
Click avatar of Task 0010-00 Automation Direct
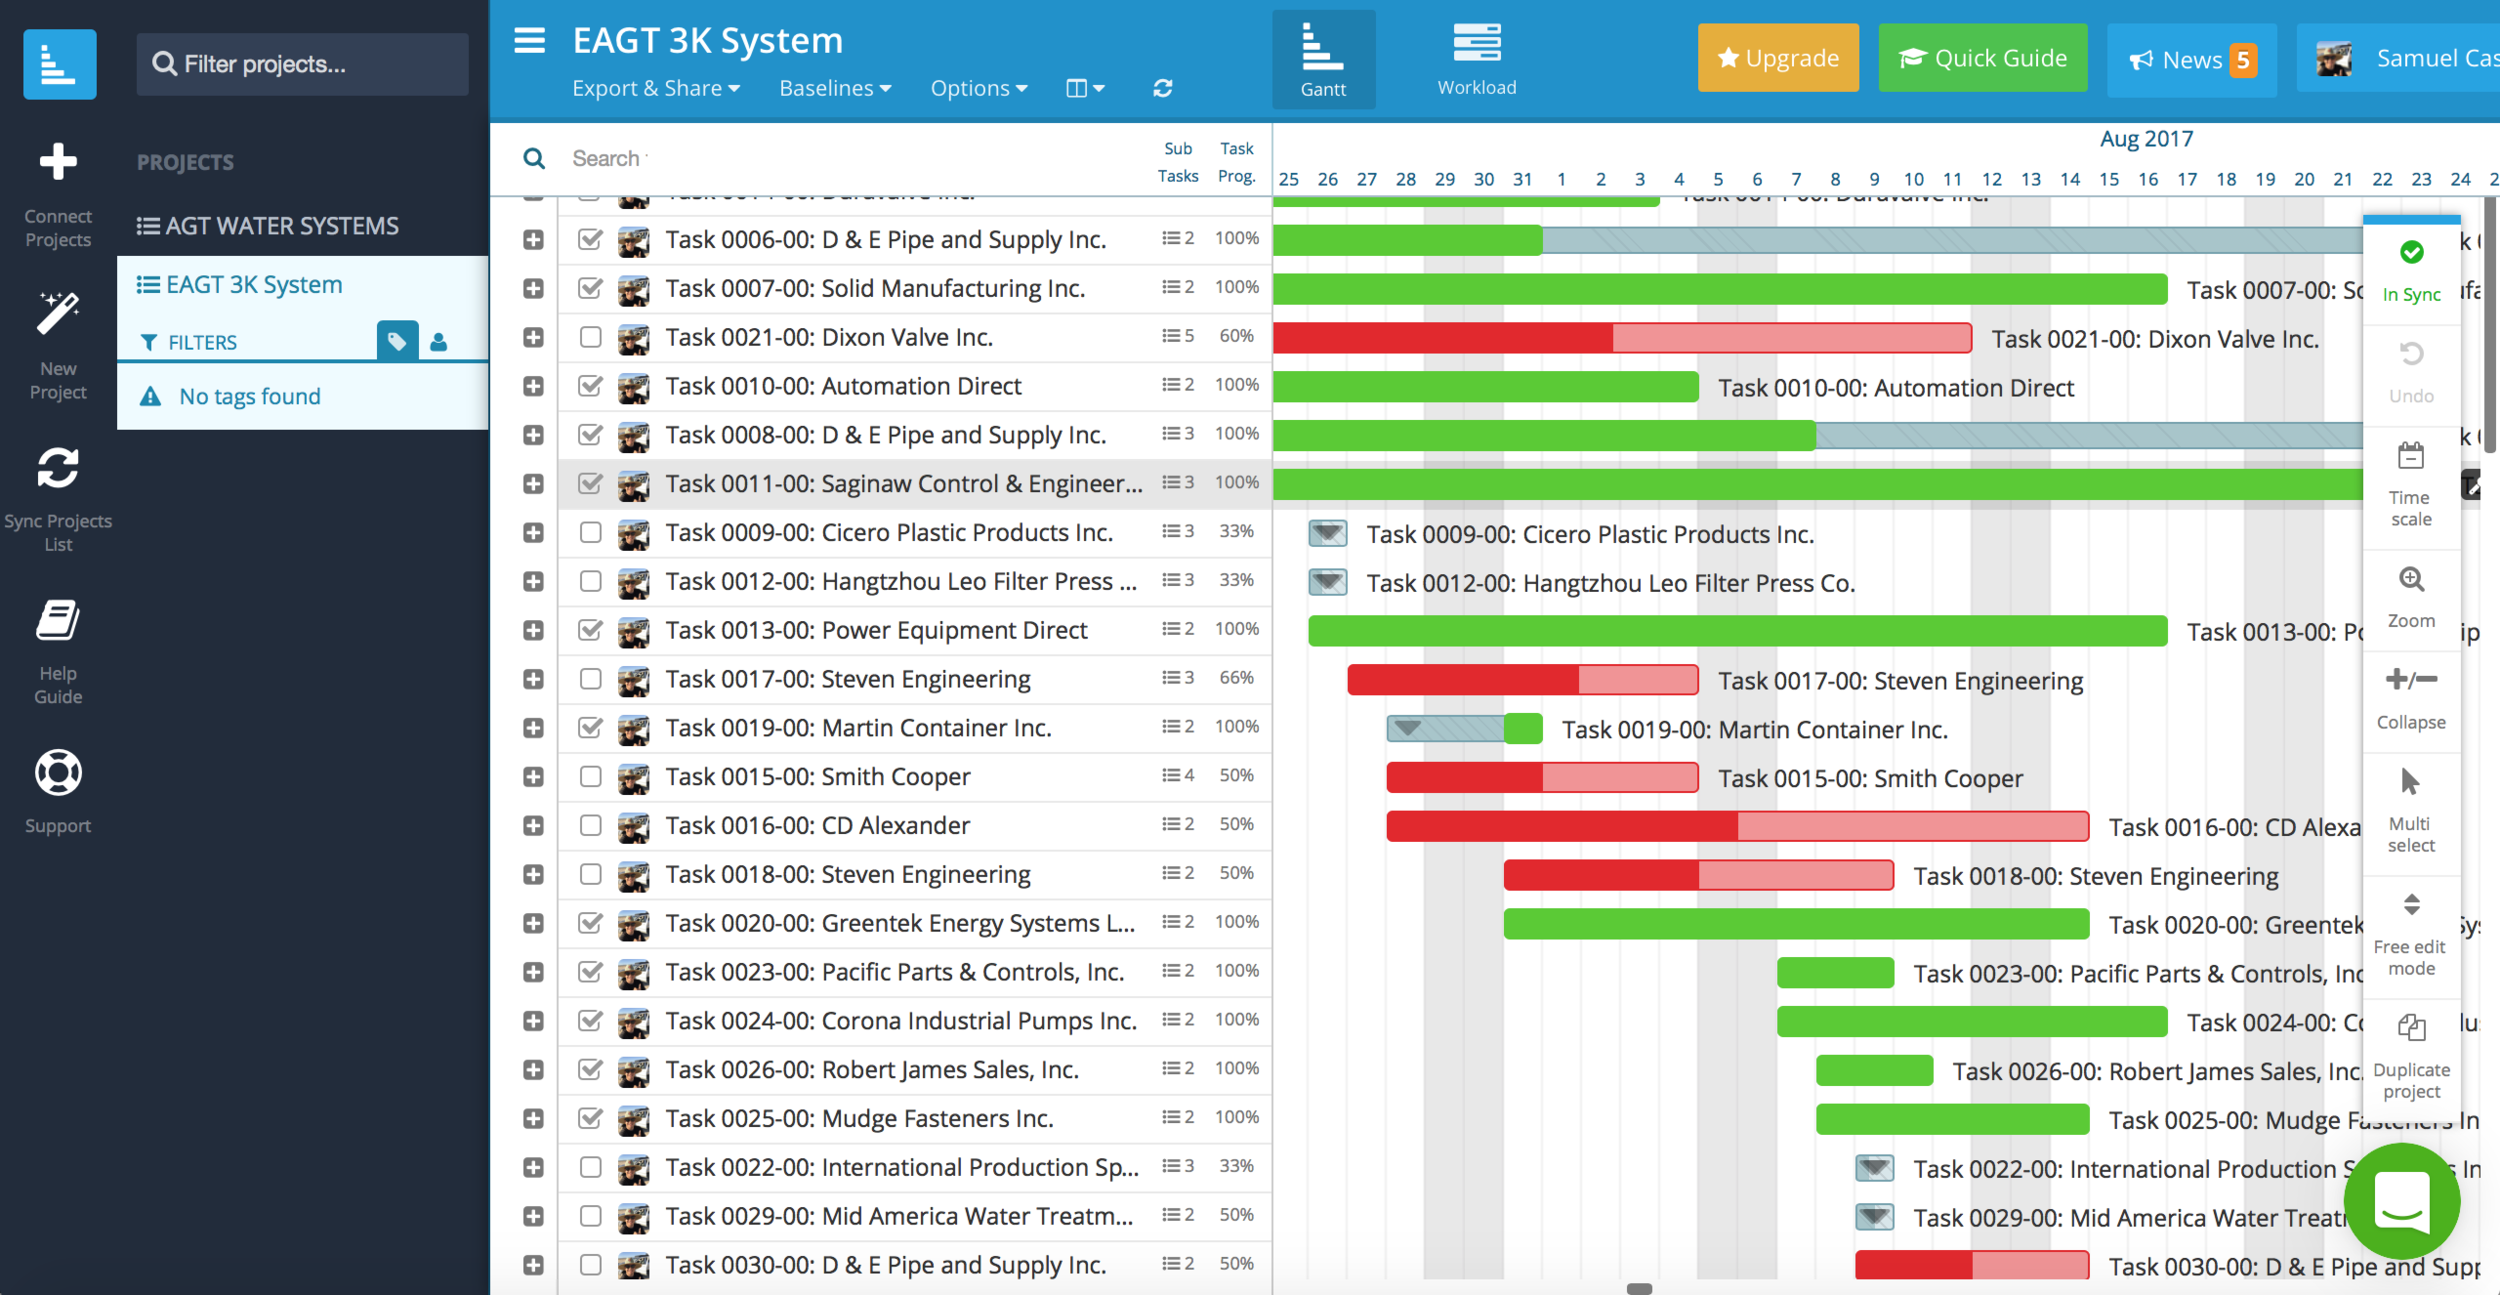(633, 387)
